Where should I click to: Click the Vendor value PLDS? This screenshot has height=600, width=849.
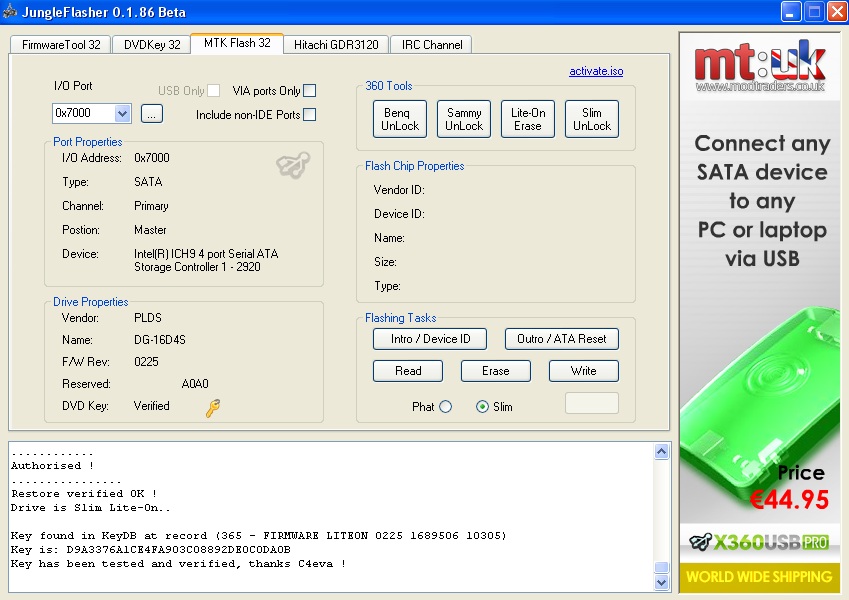click(x=148, y=318)
